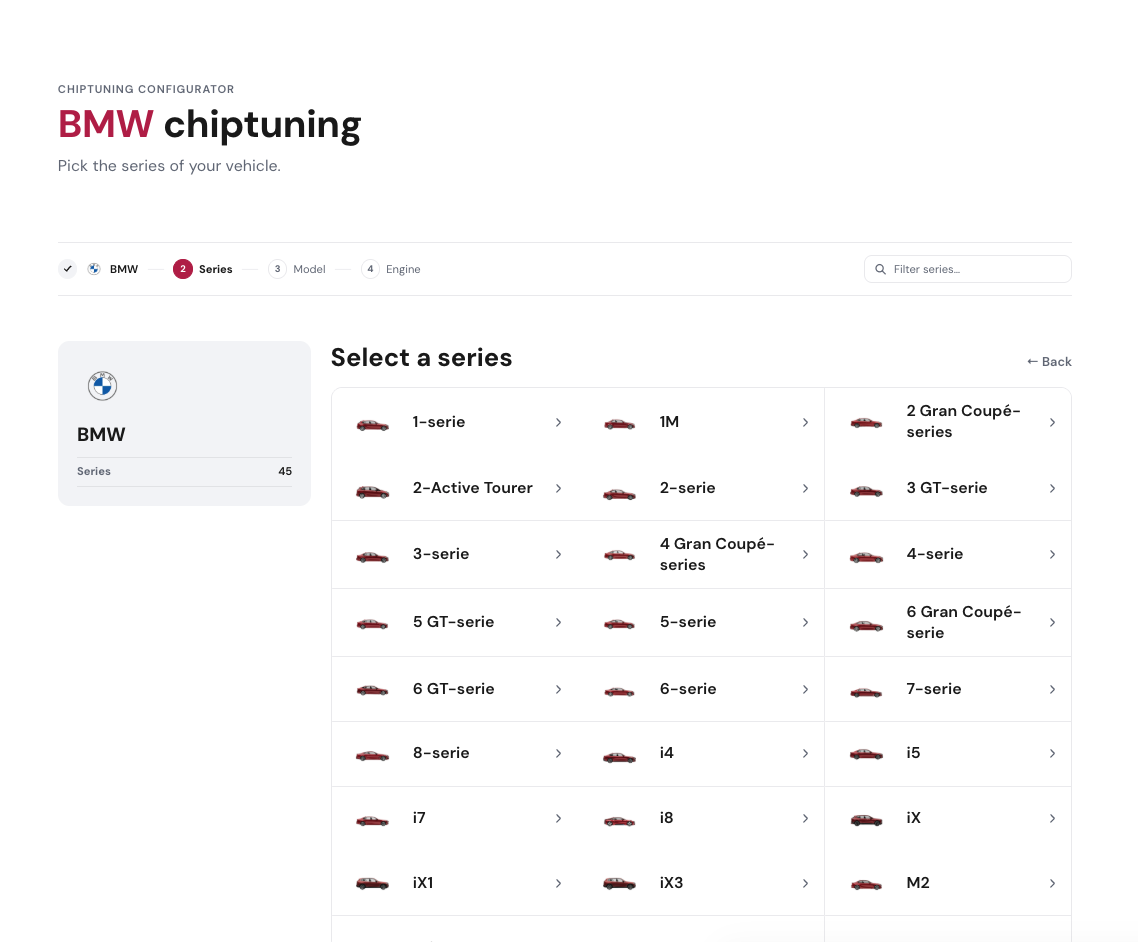Open M2 using its chevron arrow

coord(1052,883)
